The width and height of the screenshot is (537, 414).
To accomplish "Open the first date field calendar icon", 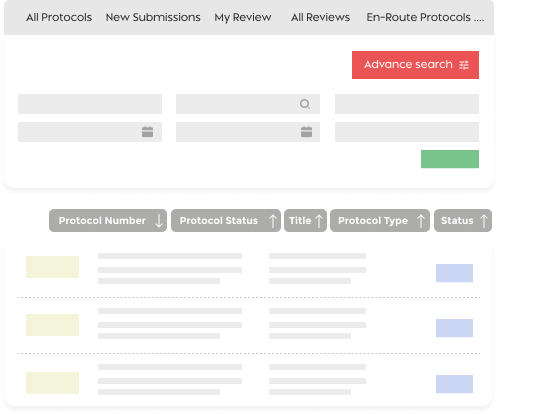I will pyautogui.click(x=148, y=131).
